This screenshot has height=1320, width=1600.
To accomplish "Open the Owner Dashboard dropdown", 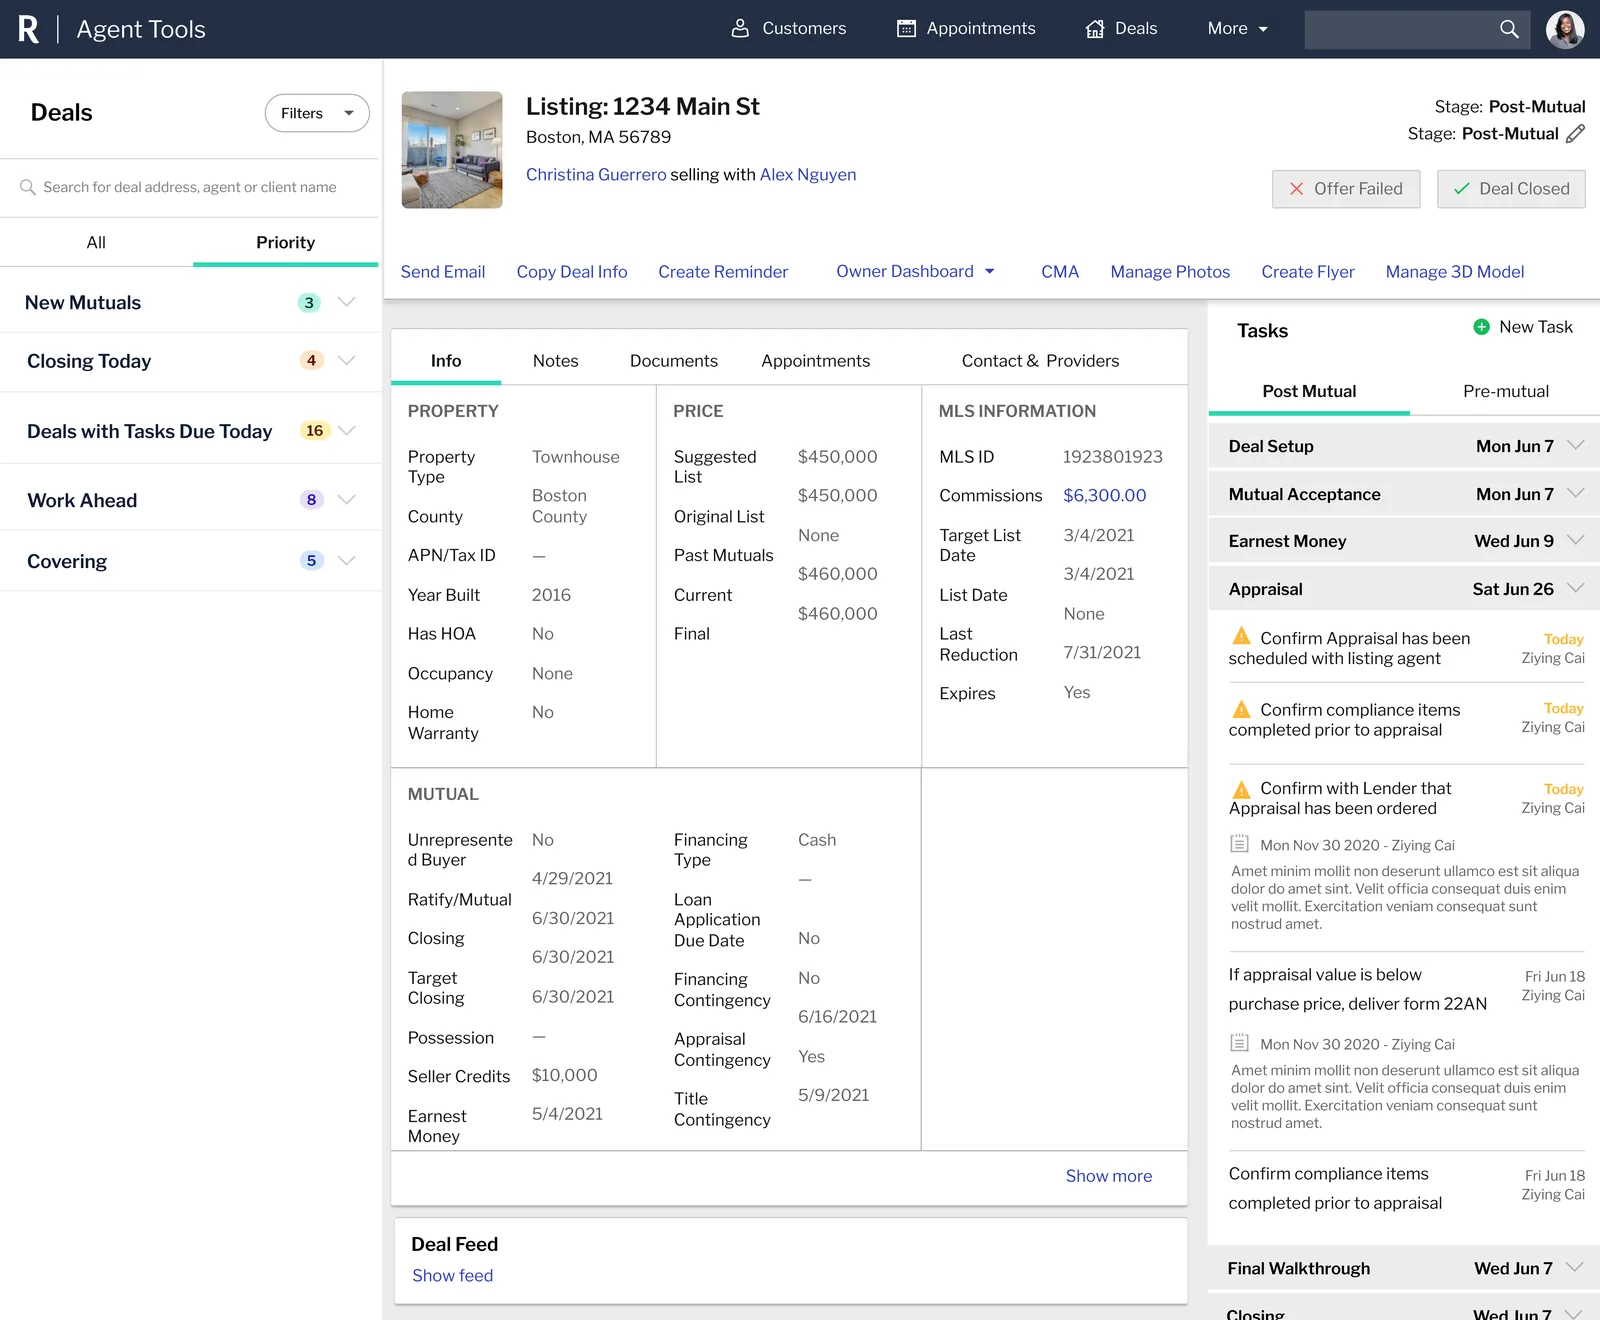I will (915, 271).
